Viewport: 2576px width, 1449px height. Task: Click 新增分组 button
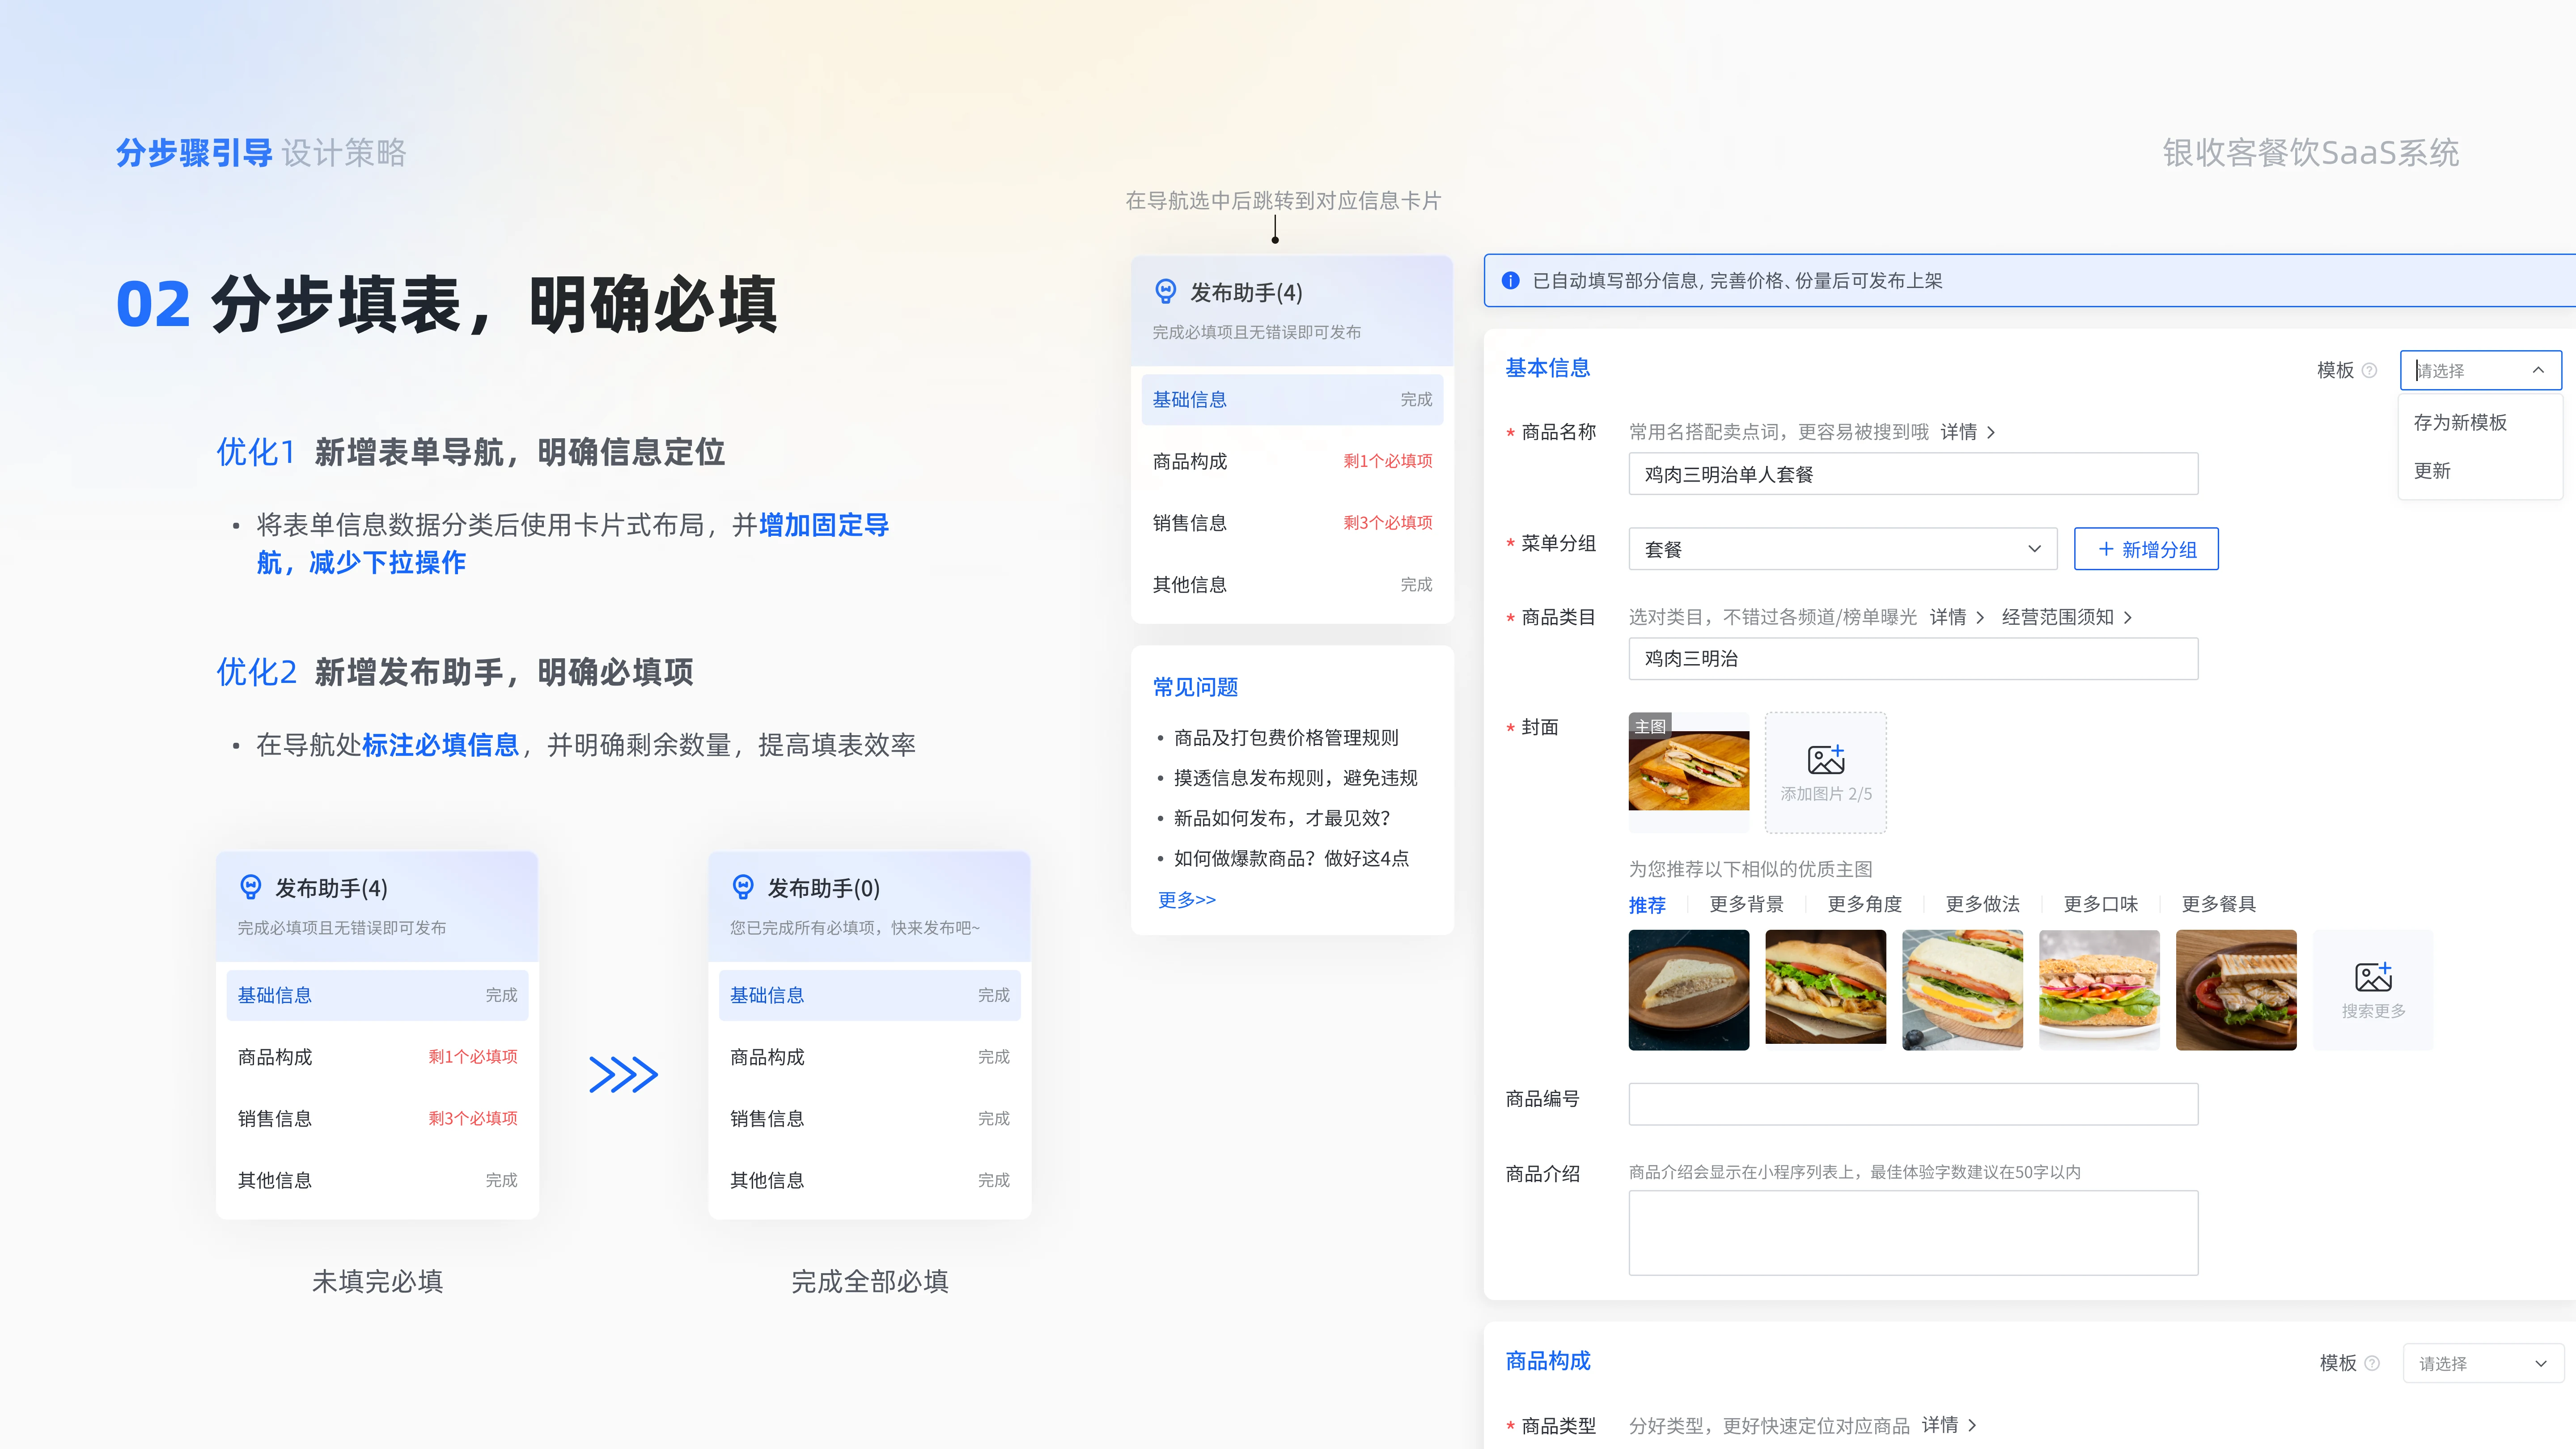pos(2146,549)
